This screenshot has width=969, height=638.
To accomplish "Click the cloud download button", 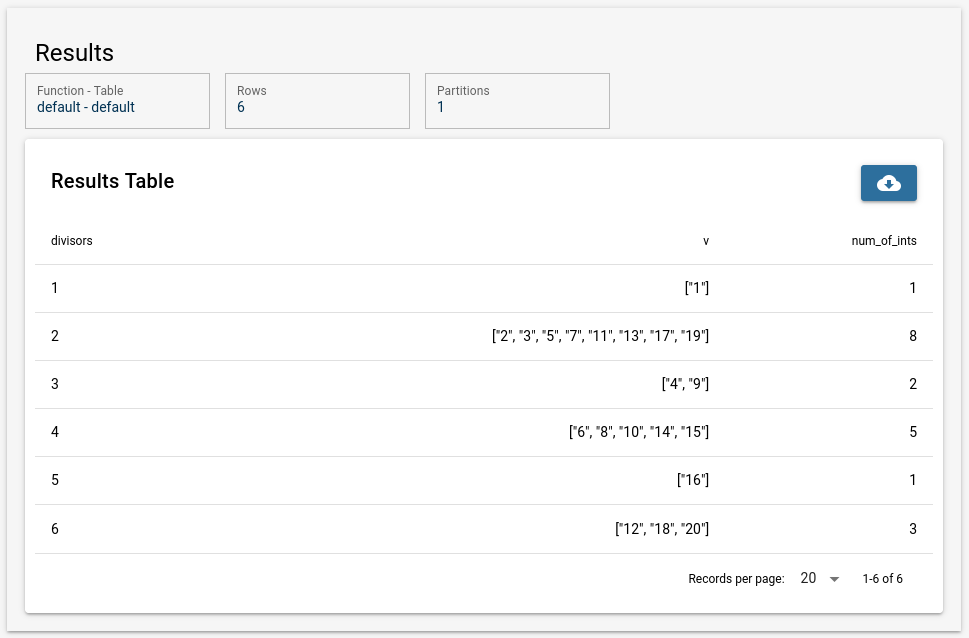I will coord(888,183).
